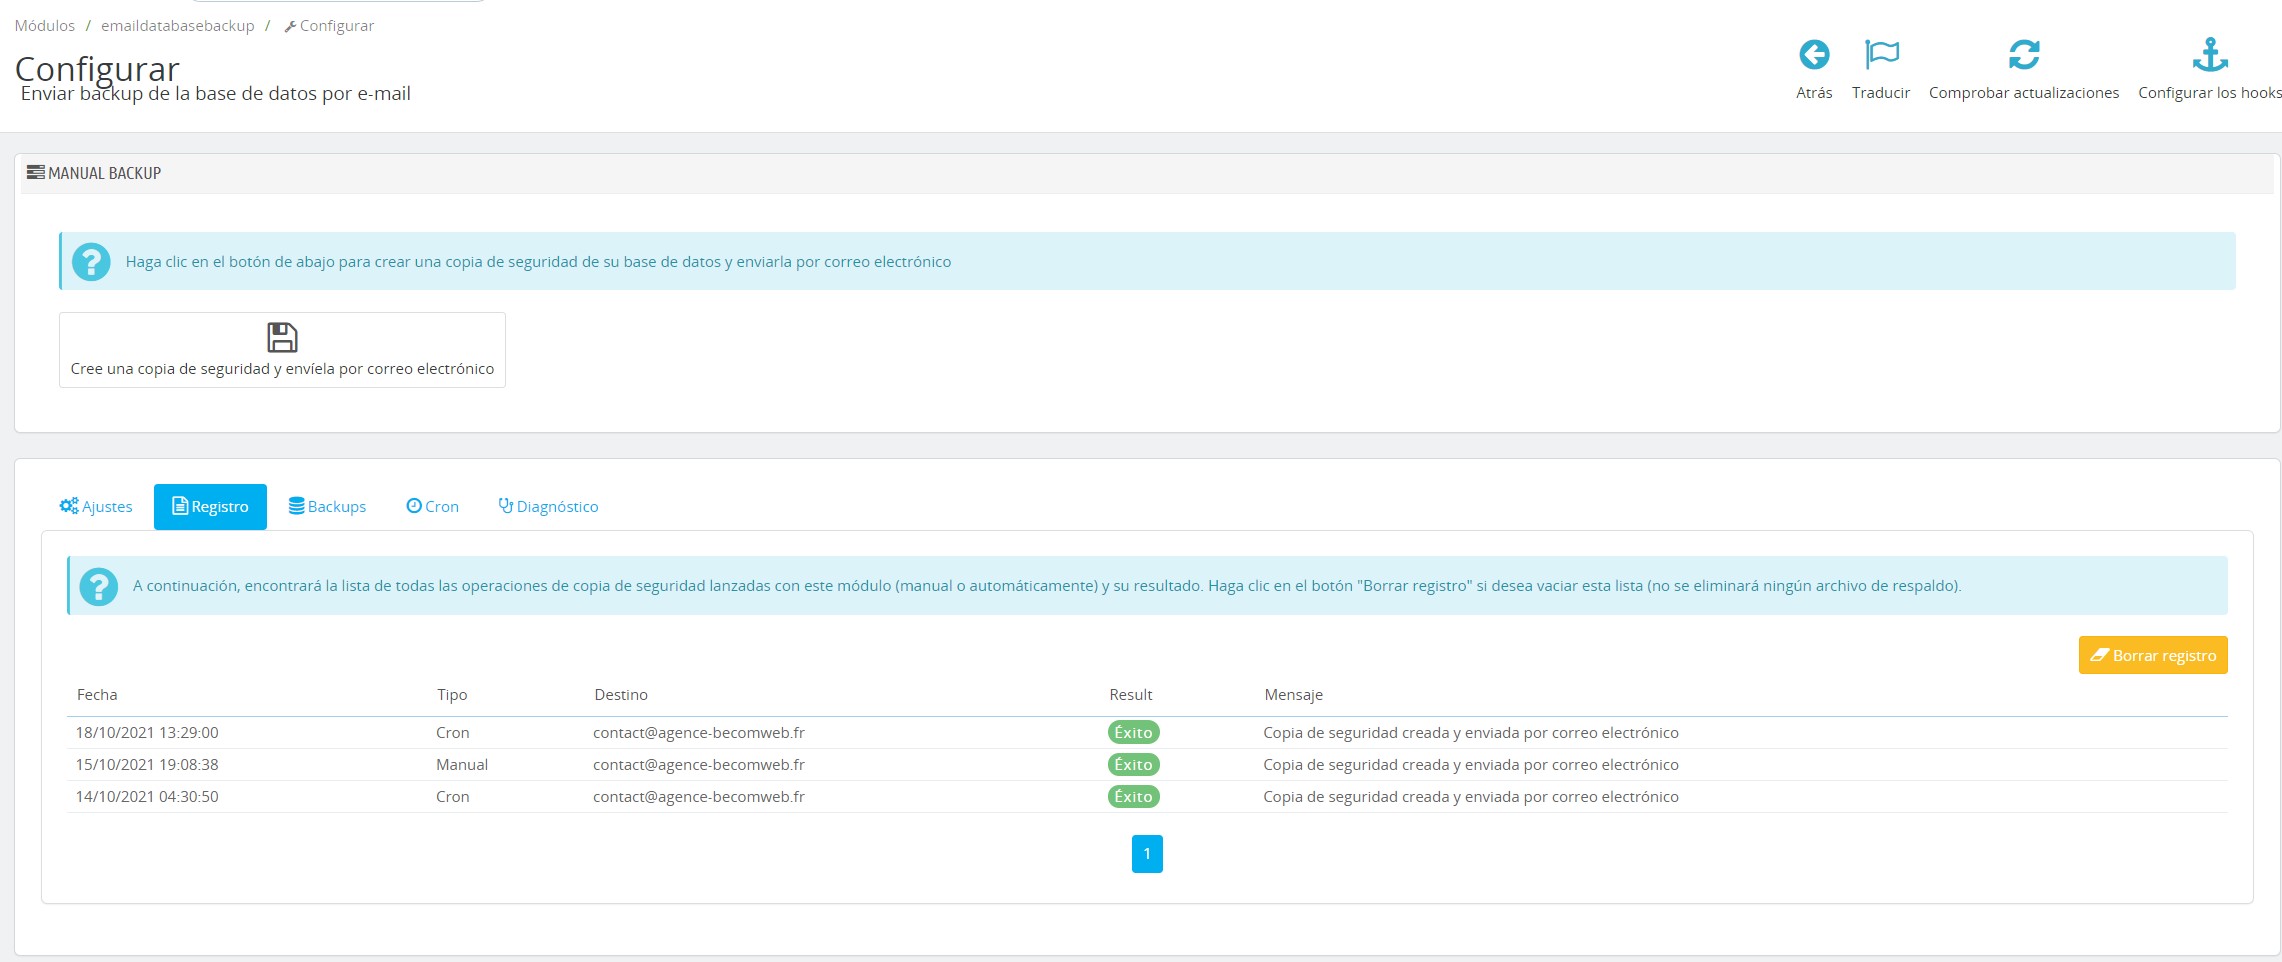The height and width of the screenshot is (962, 2282).
Task: Click the emaildatabasebackup breadcrumb link
Action: click(178, 26)
